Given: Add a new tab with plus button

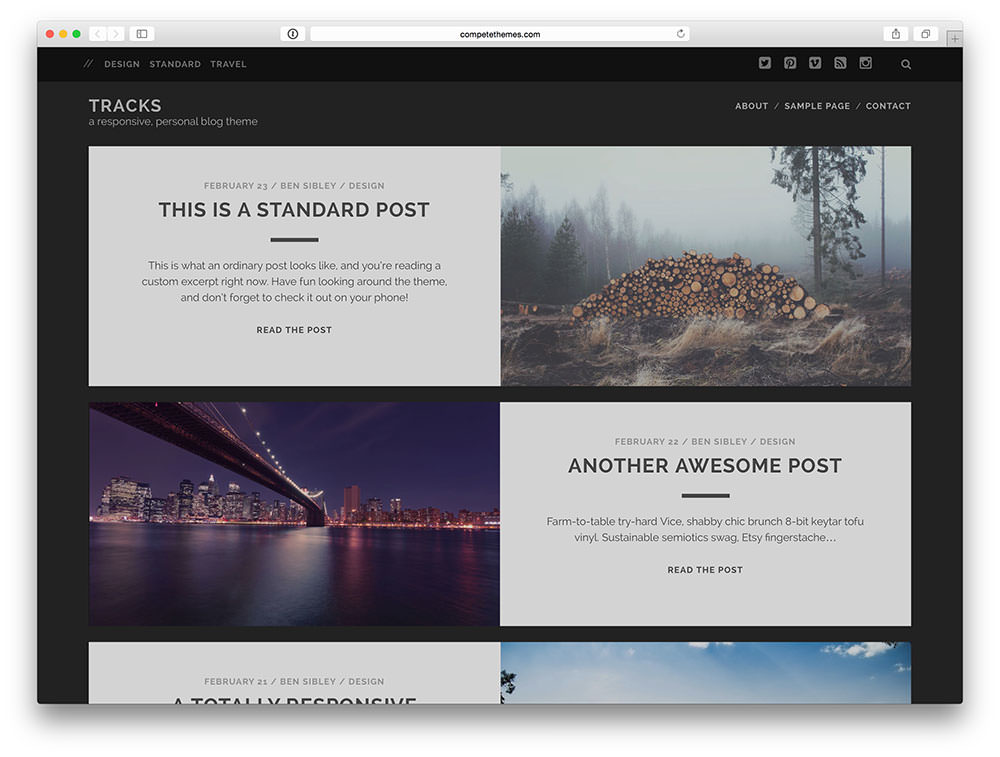Looking at the screenshot, I should click(955, 38).
